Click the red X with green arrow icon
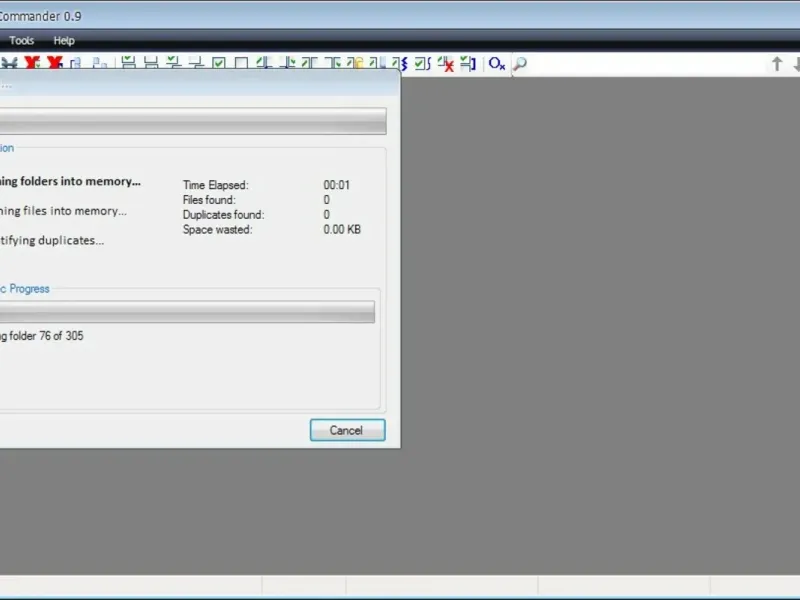This screenshot has width=800, height=600. pos(32,63)
